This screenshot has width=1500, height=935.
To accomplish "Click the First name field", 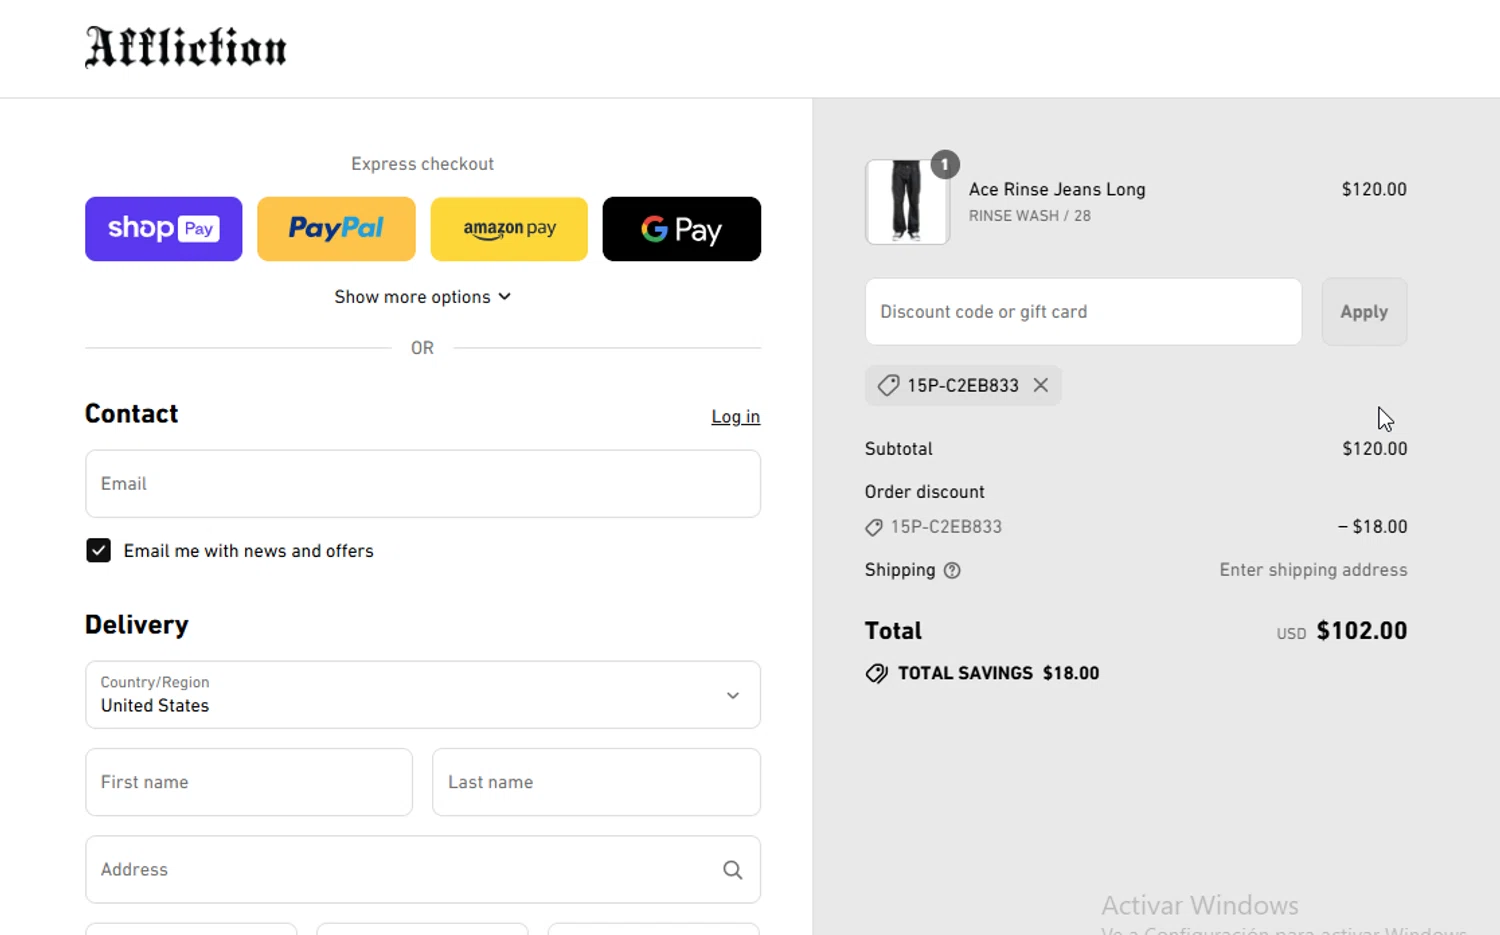I will tap(249, 782).
